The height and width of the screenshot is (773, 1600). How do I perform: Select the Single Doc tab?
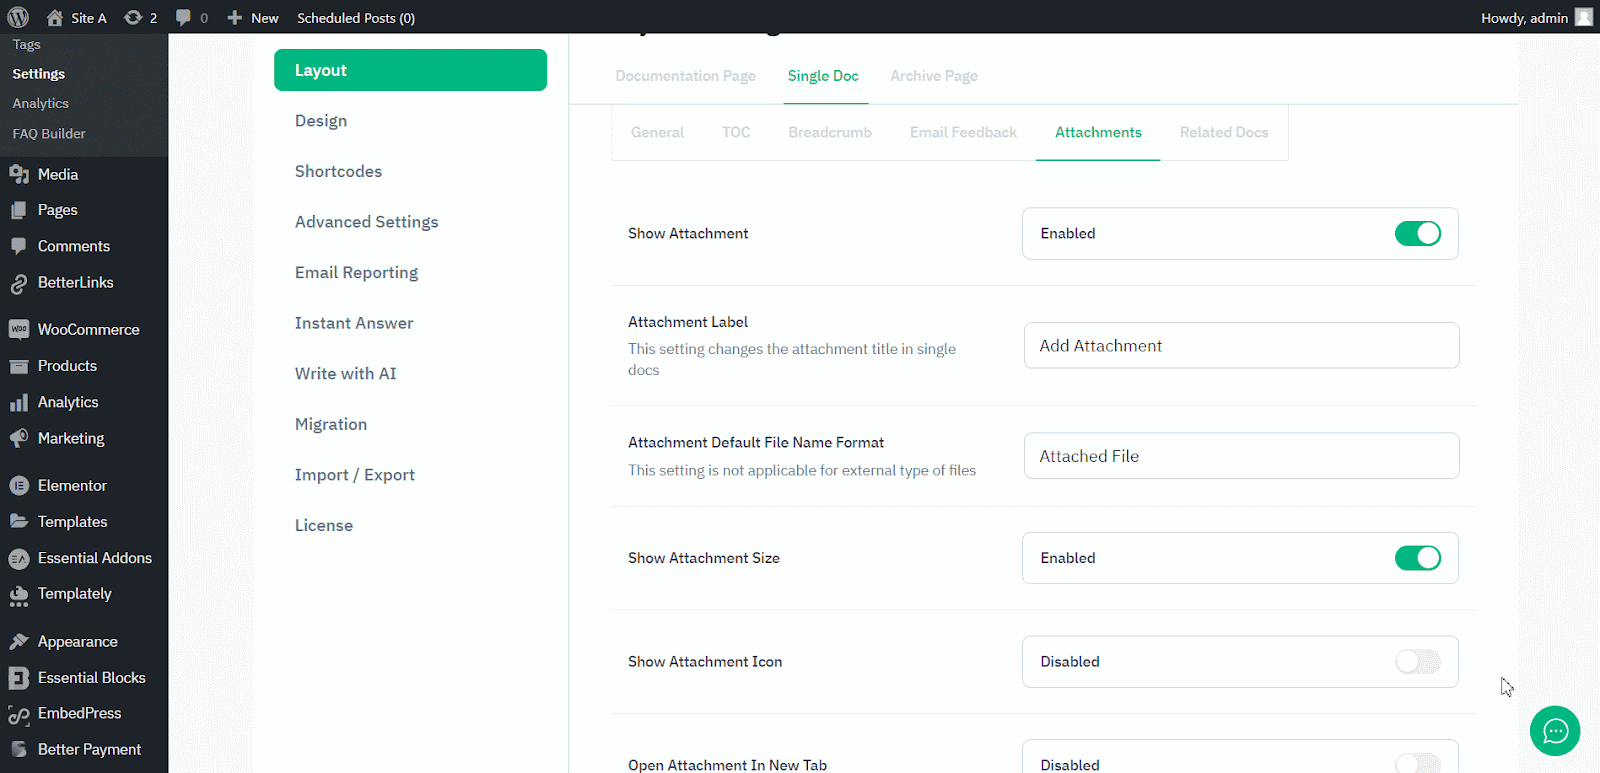823,76
